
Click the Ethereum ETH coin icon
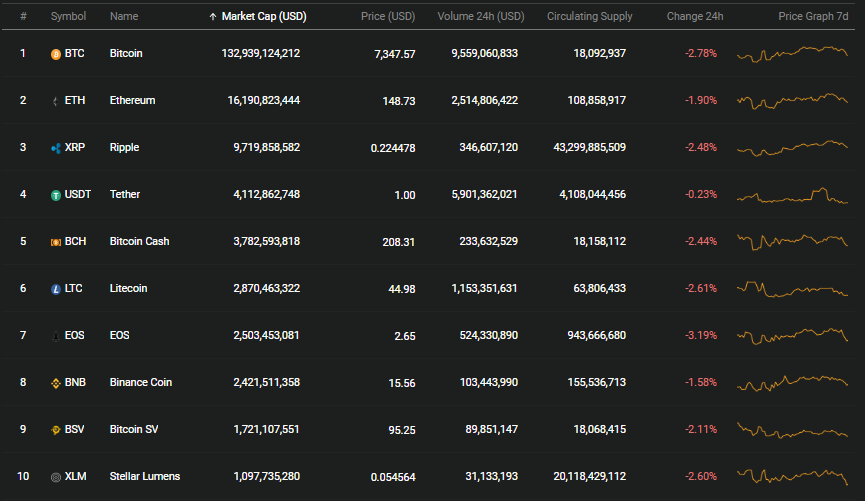coord(56,101)
